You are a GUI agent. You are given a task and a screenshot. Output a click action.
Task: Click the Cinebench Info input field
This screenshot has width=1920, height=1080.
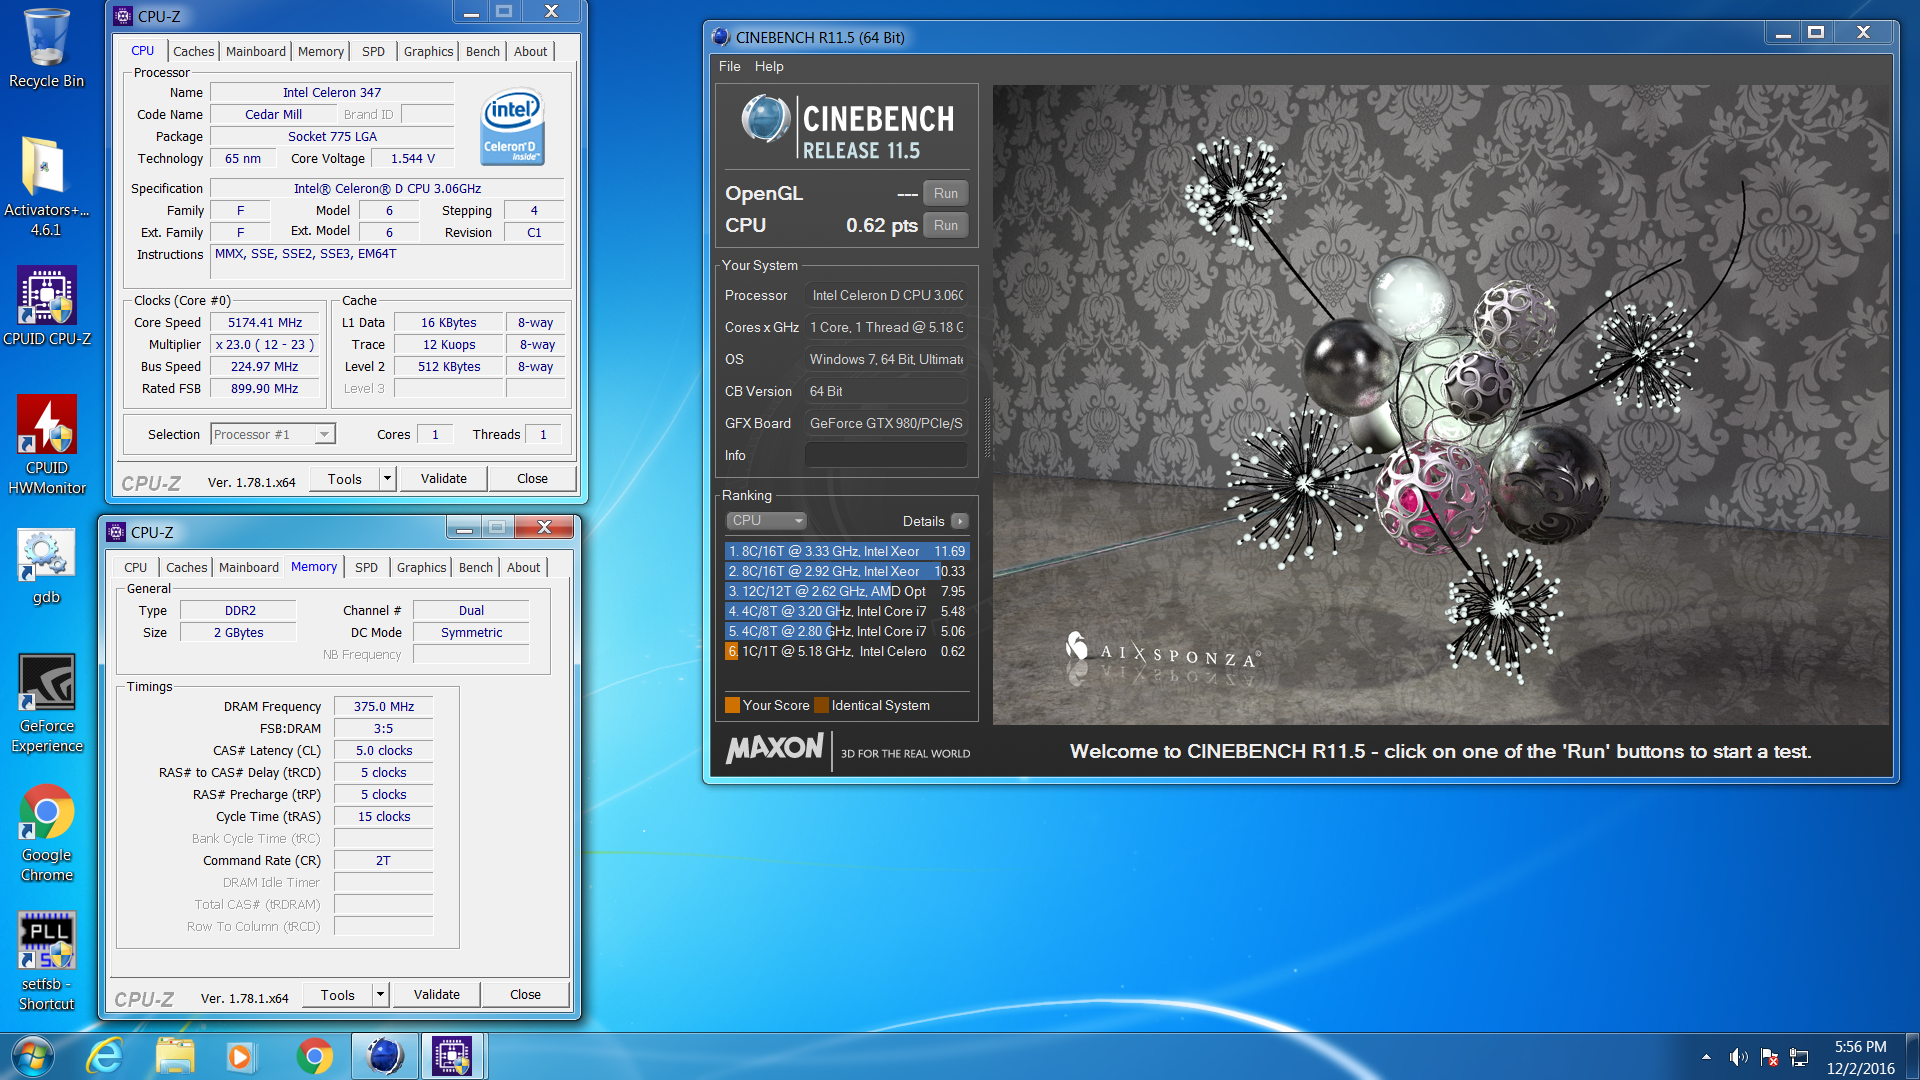(886, 455)
